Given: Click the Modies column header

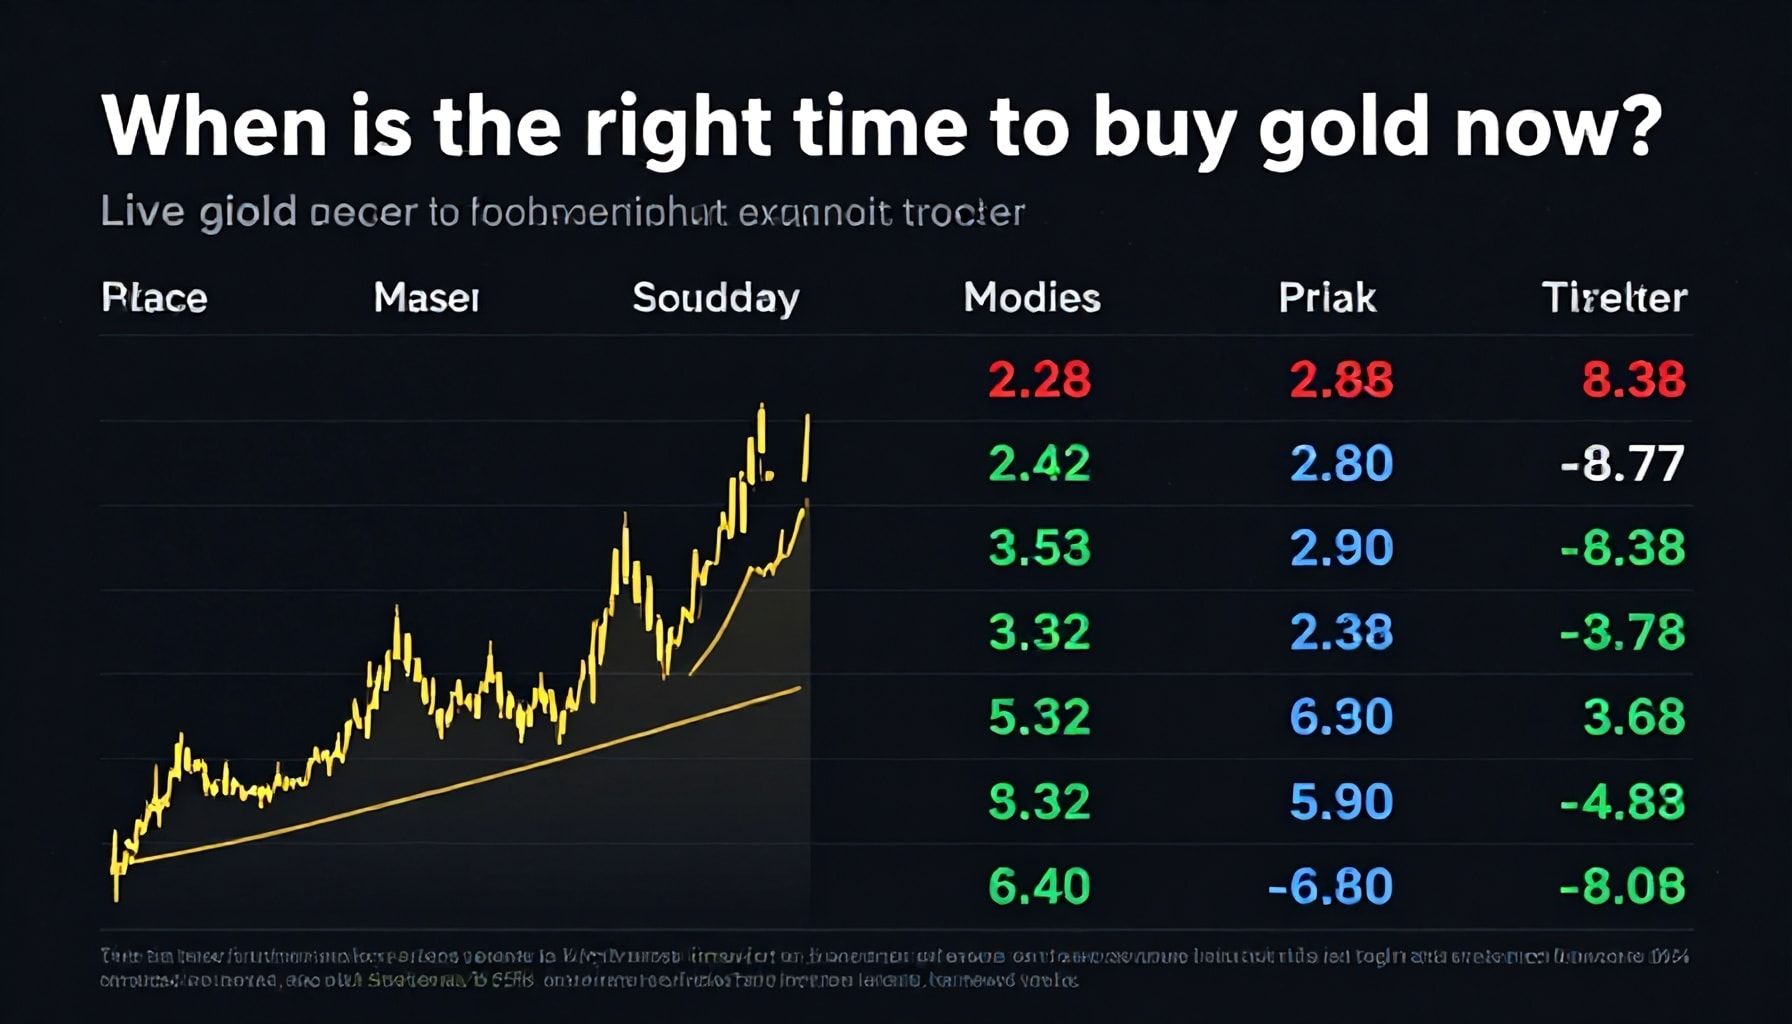Looking at the screenshot, I should pyautogui.click(x=1031, y=298).
